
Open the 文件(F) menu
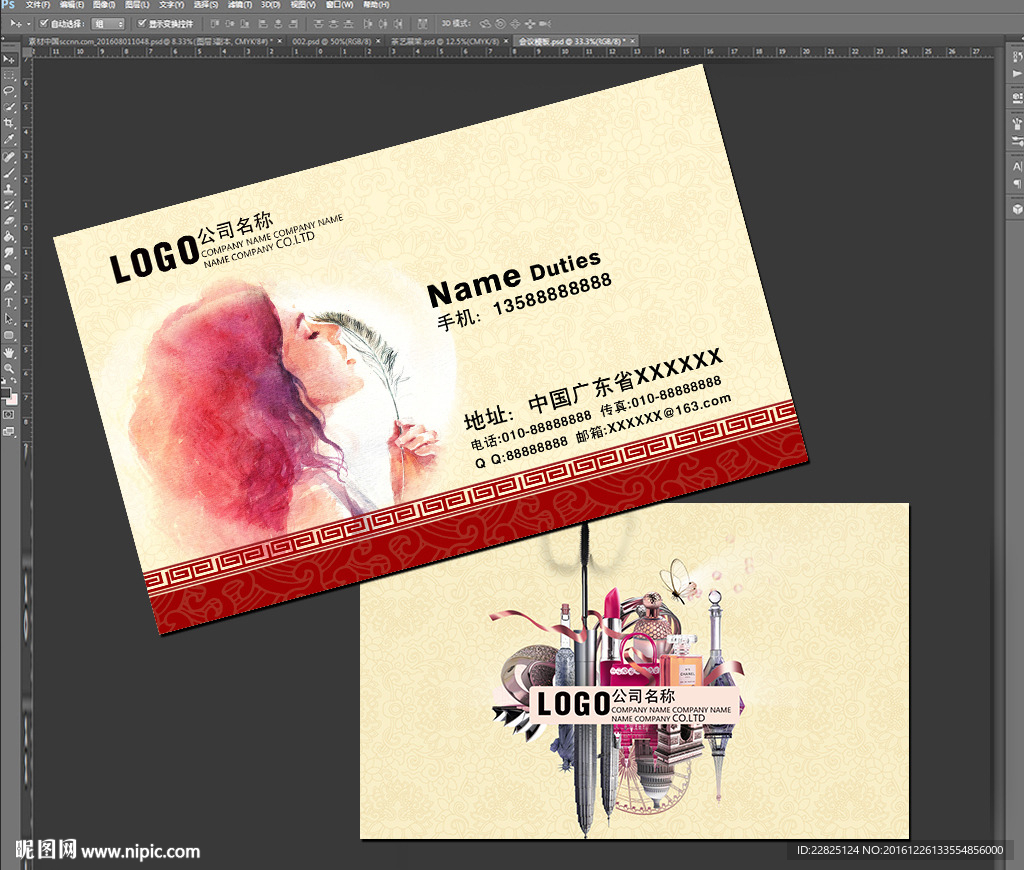pos(37,5)
